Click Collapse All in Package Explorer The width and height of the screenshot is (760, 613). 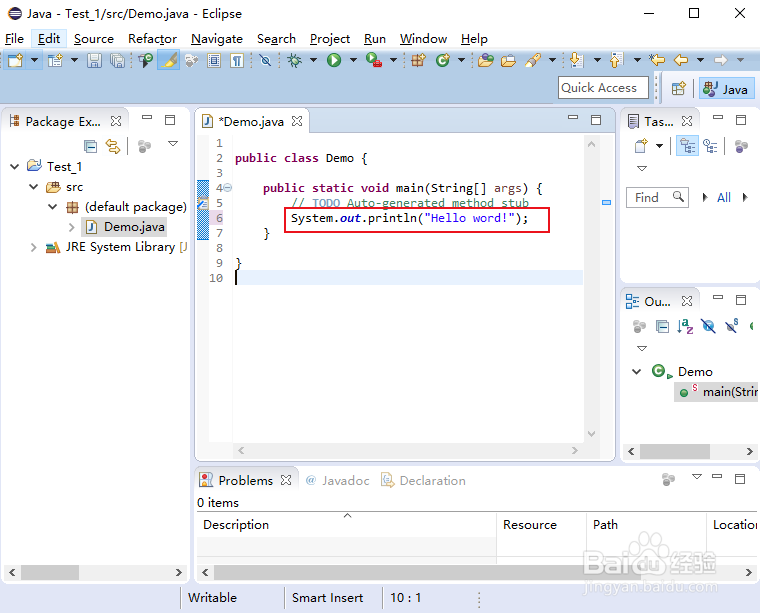[90, 146]
